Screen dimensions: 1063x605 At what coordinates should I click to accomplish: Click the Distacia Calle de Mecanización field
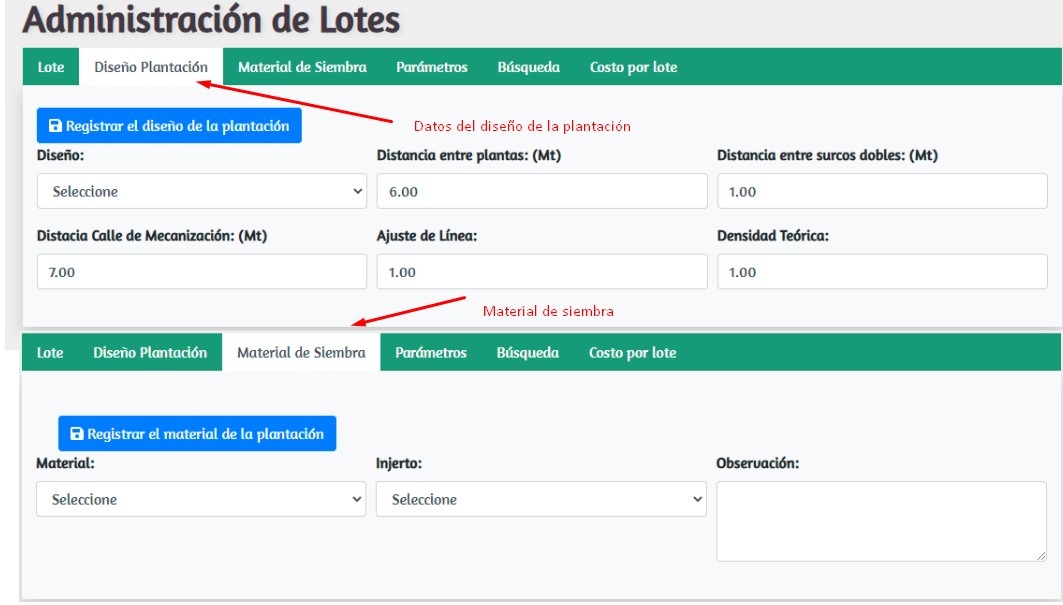(x=202, y=272)
